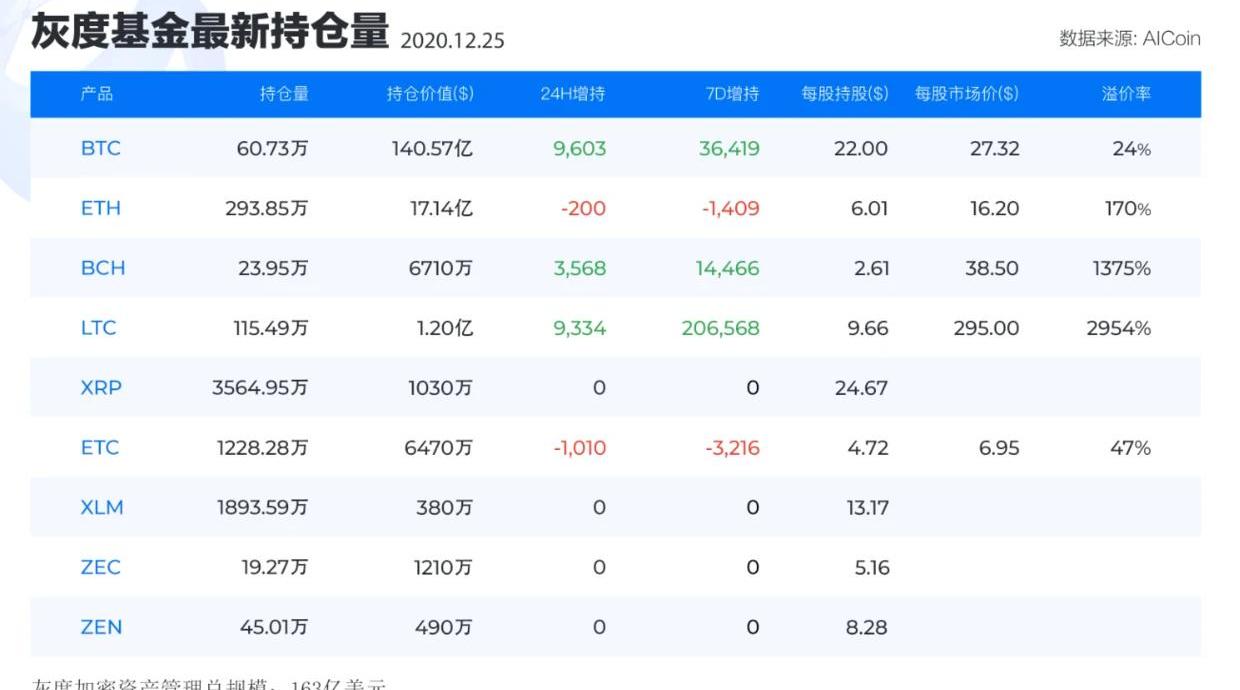Click the 7D增持 column header
This screenshot has height=690, width=1240.
(x=732, y=94)
